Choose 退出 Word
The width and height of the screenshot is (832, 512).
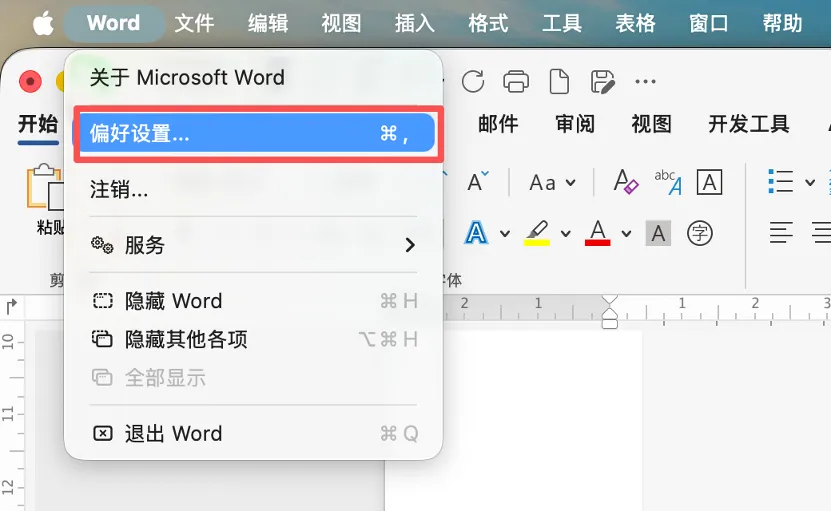coord(254,433)
